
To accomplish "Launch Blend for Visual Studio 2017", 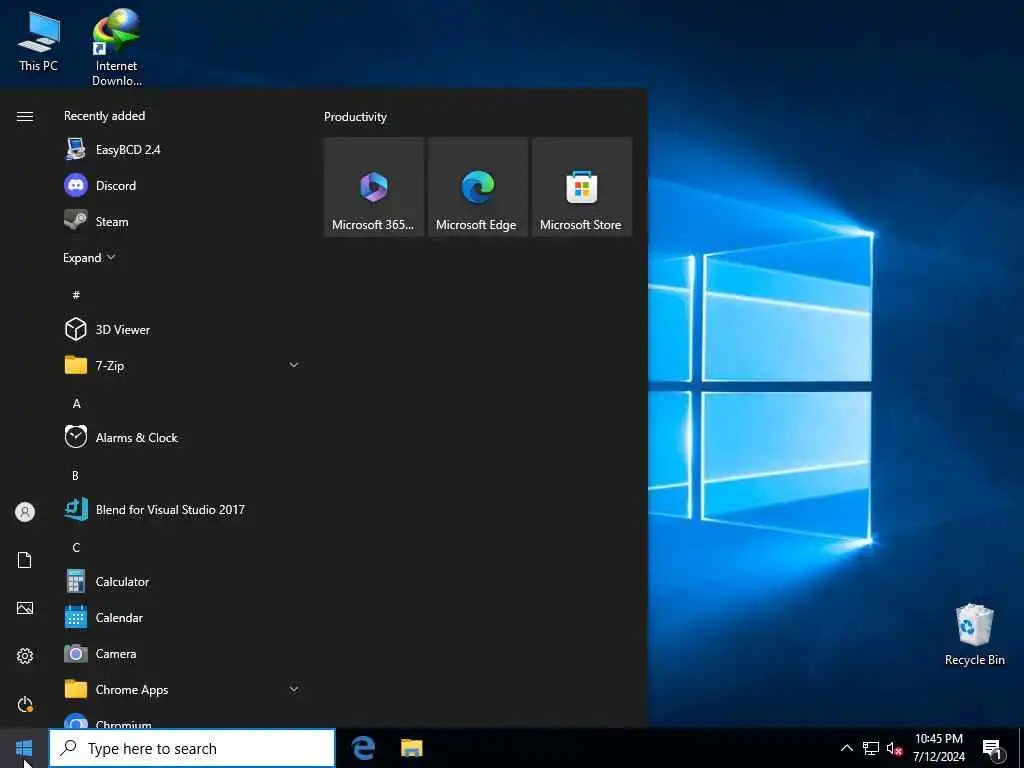I will point(183,509).
